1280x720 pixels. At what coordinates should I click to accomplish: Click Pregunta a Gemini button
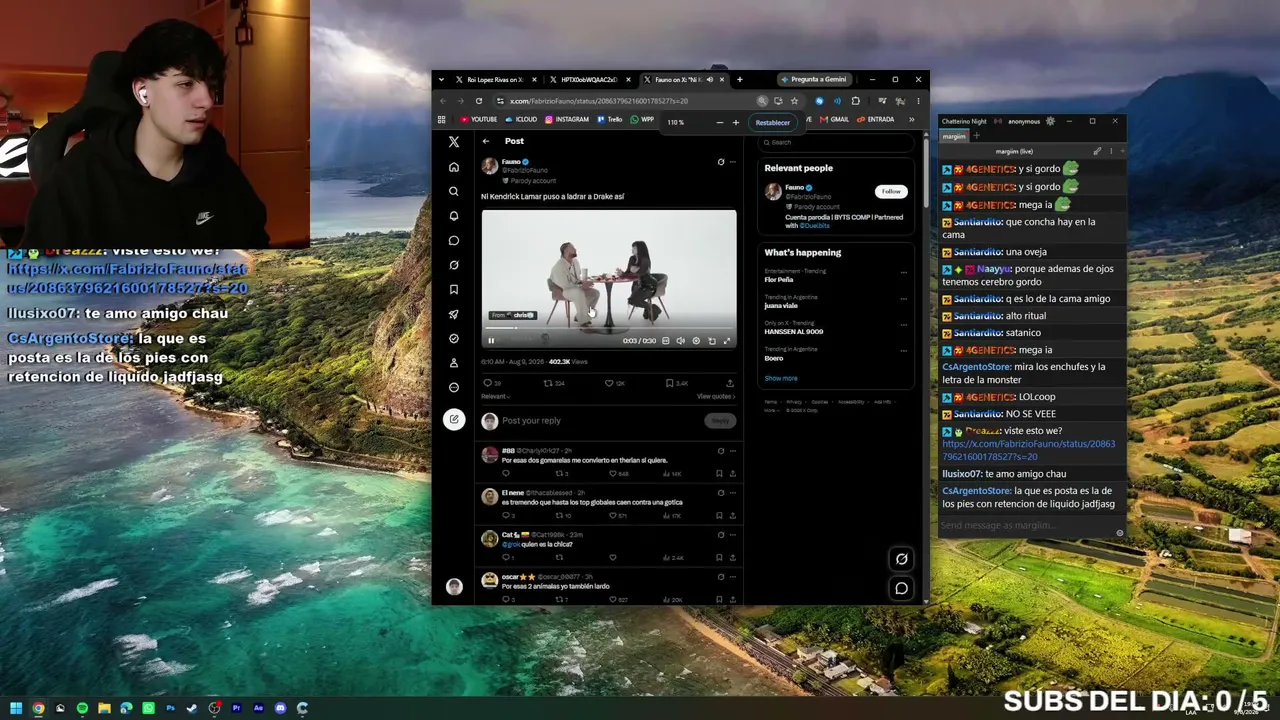point(814,79)
